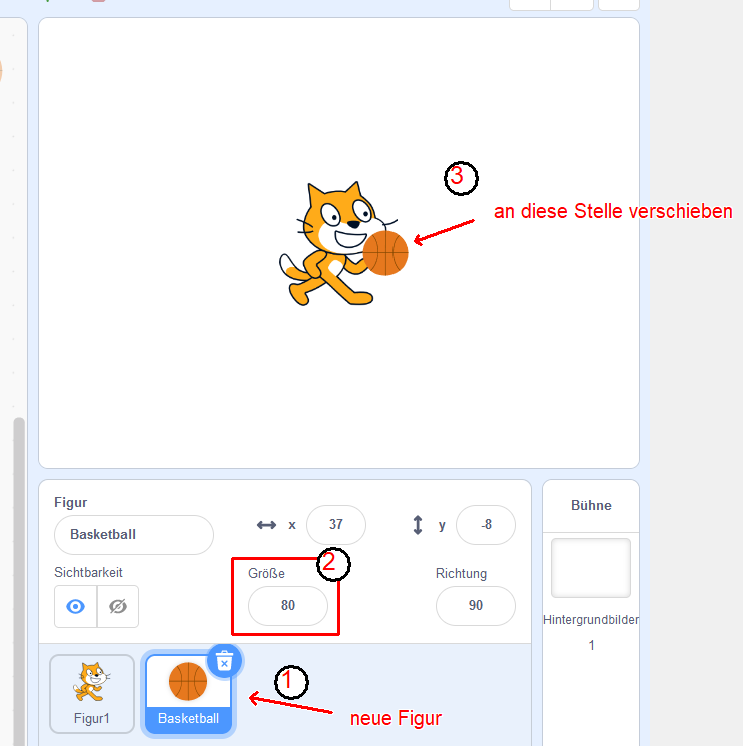
Task: Click the x position field showing 37
Action: tap(336, 524)
